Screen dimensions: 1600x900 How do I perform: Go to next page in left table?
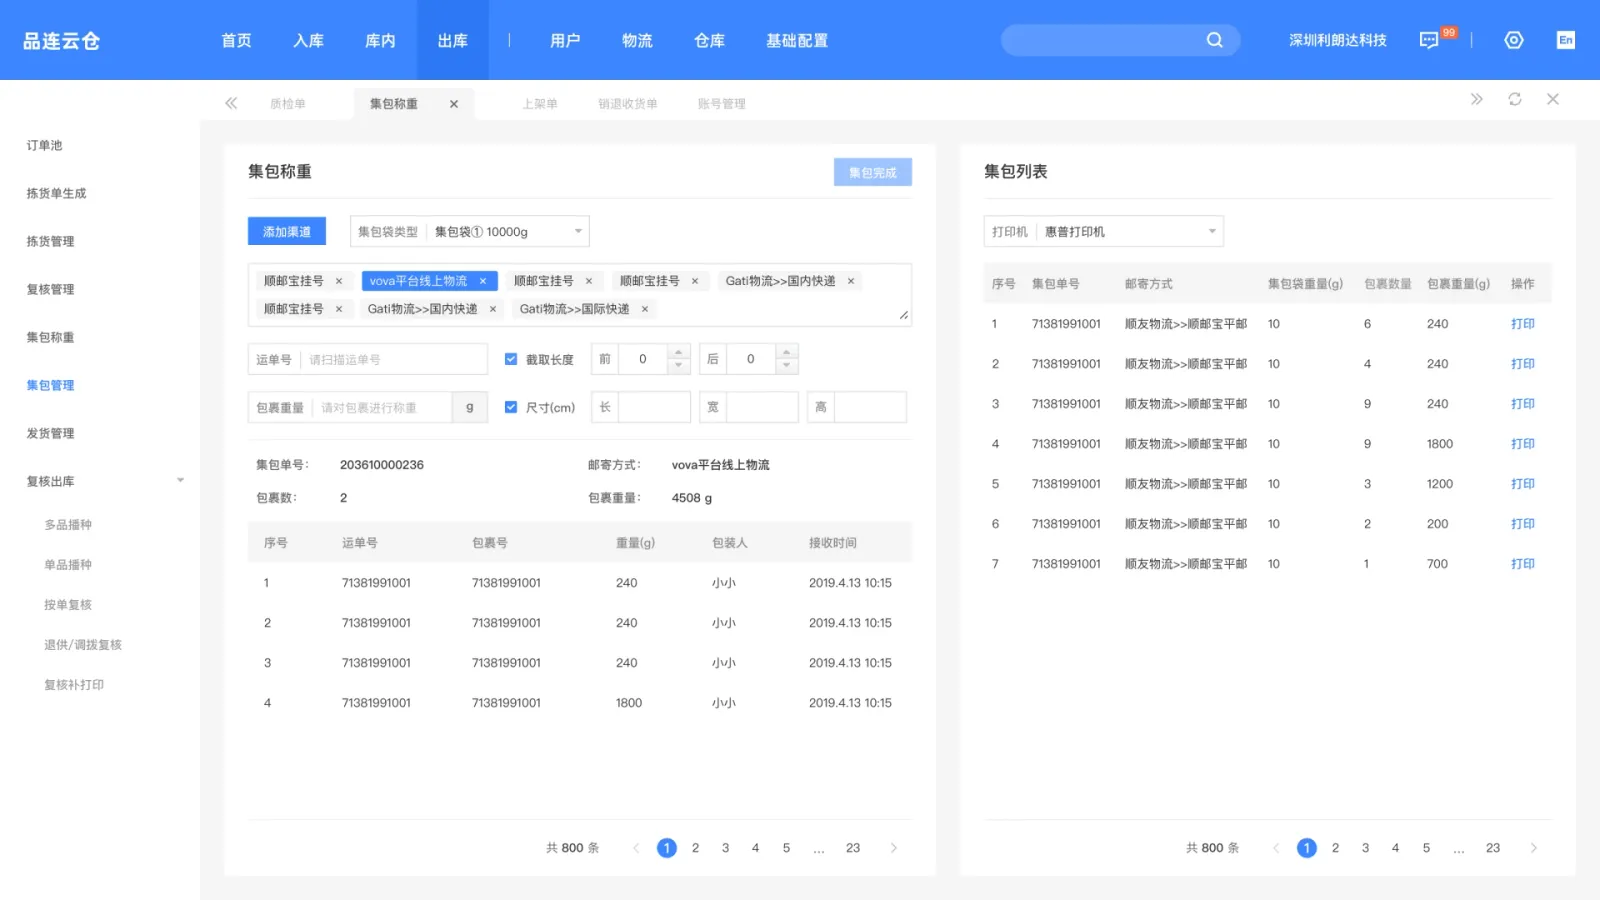[894, 848]
